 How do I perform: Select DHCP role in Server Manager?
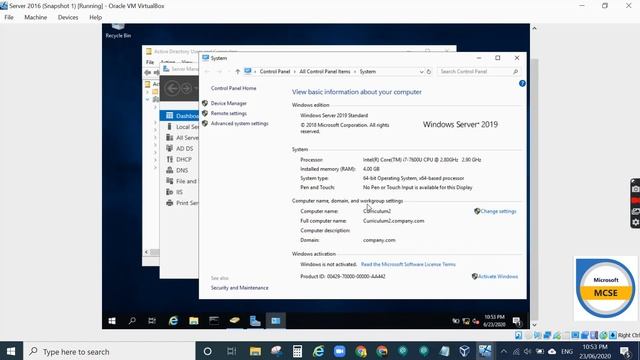pos(179,160)
